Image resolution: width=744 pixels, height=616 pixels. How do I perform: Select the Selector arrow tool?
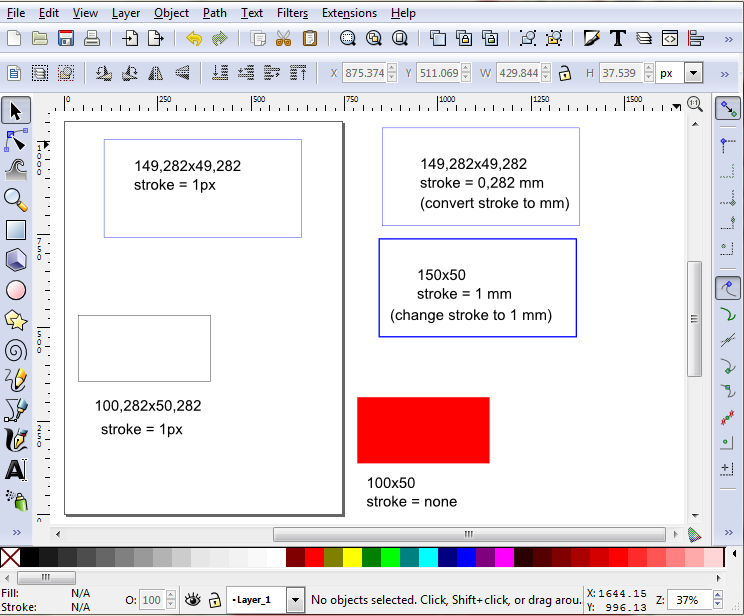click(16, 111)
